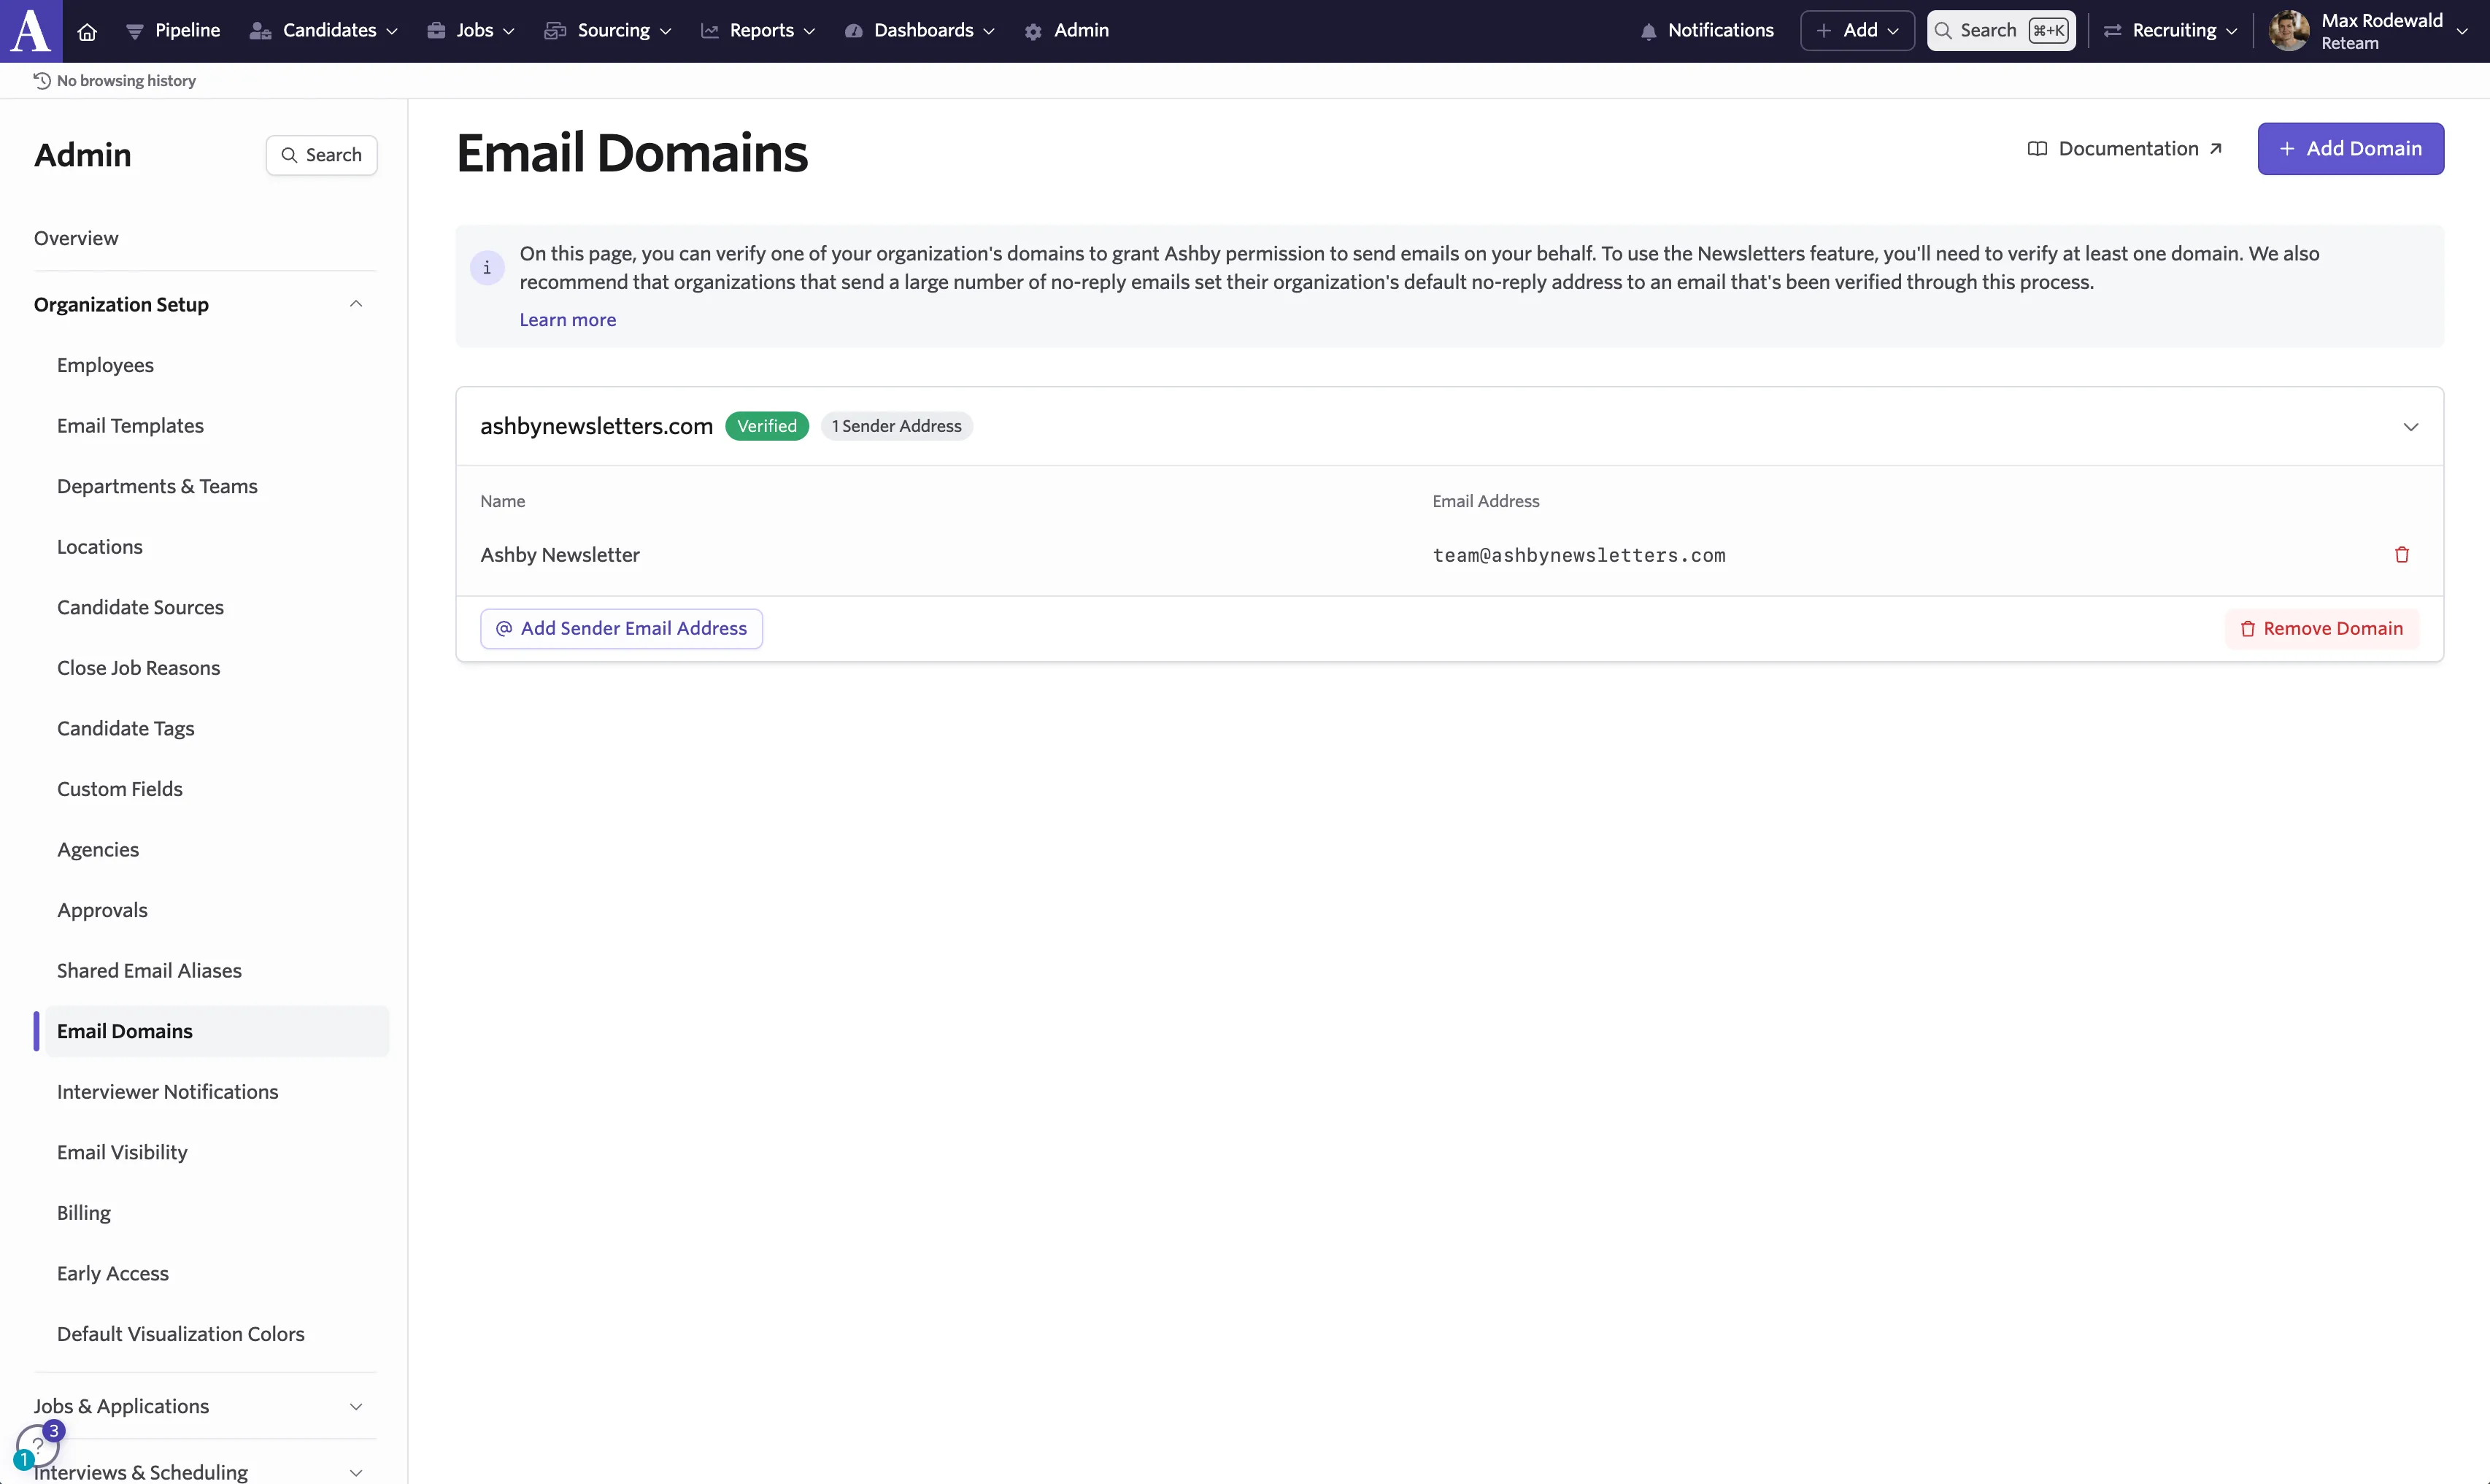The image size is (2490, 1484).
Task: Click the Add Domain button
Action: pyautogui.click(x=2350, y=149)
